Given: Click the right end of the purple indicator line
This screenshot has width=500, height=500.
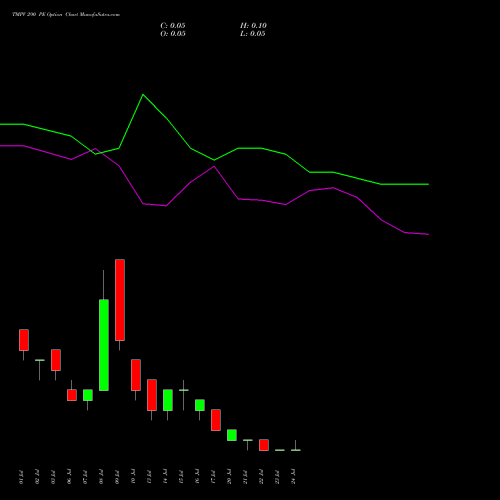Looking at the screenshot, I should click(428, 234).
